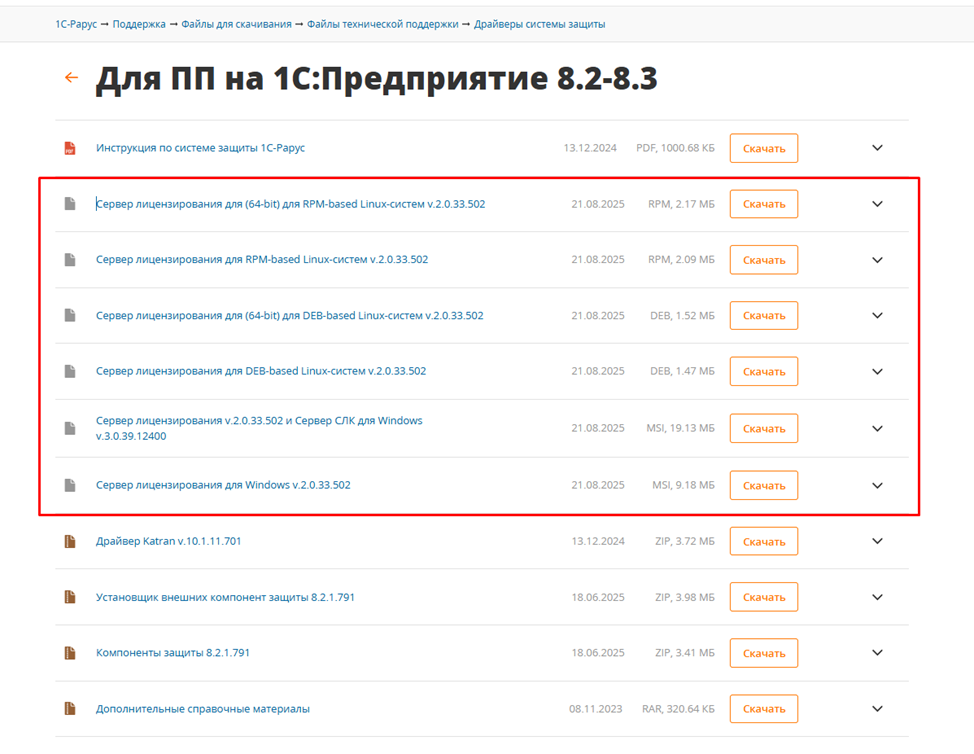
Task: Click the size text PDF, 1000.68 КБ
Action: [x=675, y=148]
